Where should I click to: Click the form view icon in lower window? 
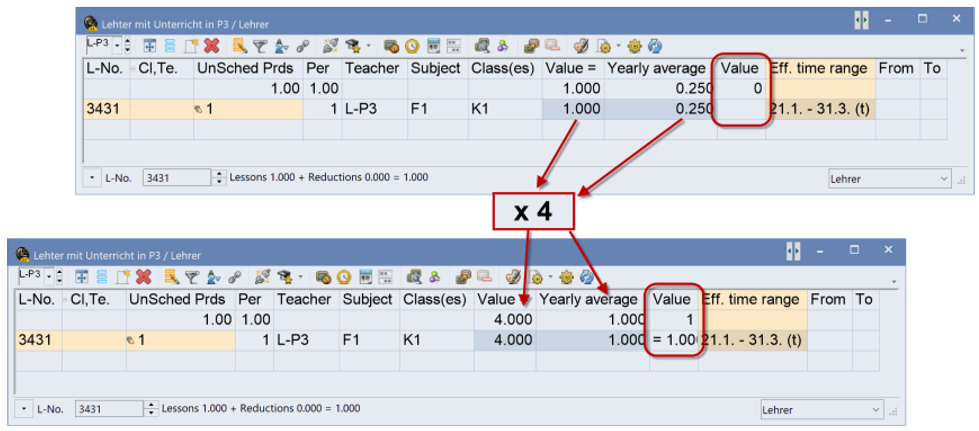point(82,276)
